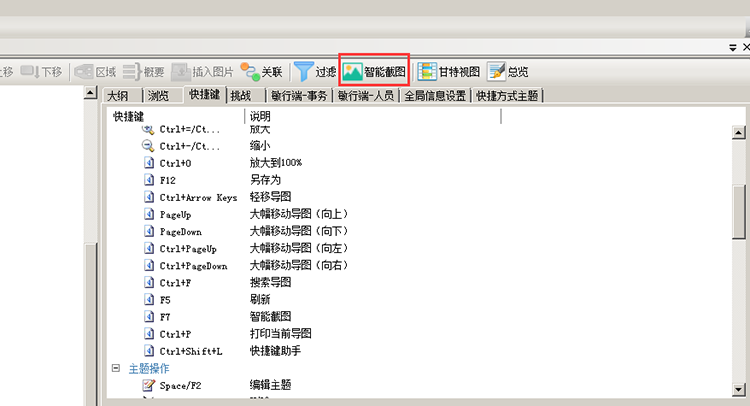
Task: Click the zoom-in magnifier icon beside 放大
Action: [148, 129]
